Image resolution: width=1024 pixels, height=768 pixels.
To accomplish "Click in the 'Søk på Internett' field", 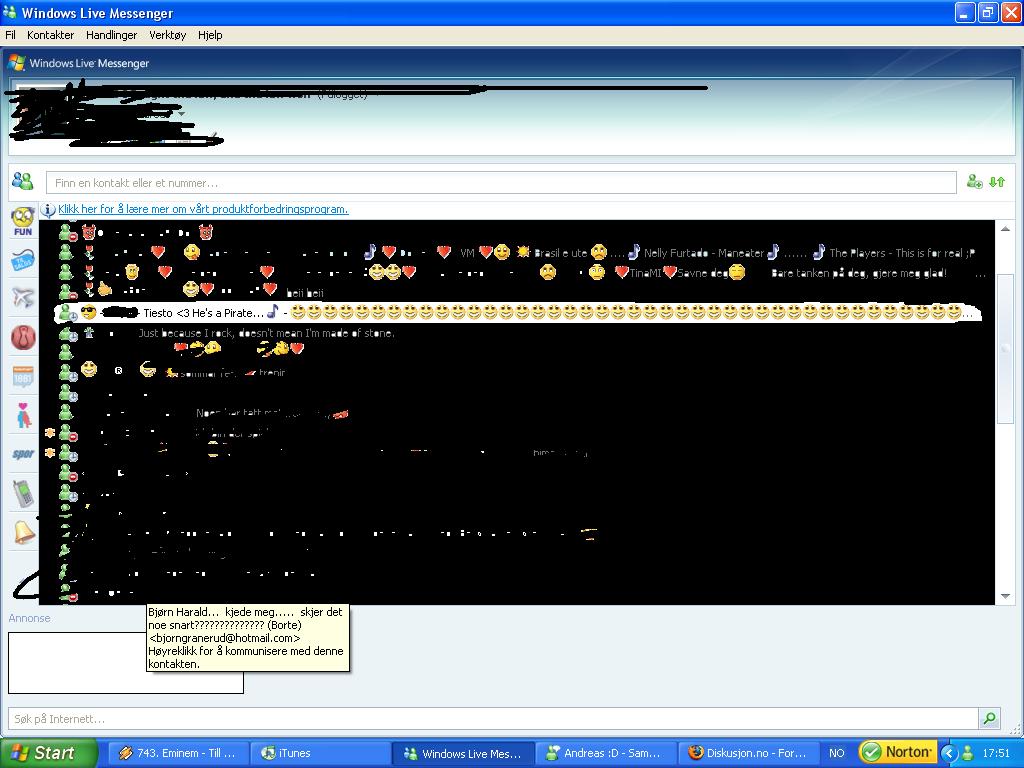I will (x=493, y=719).
